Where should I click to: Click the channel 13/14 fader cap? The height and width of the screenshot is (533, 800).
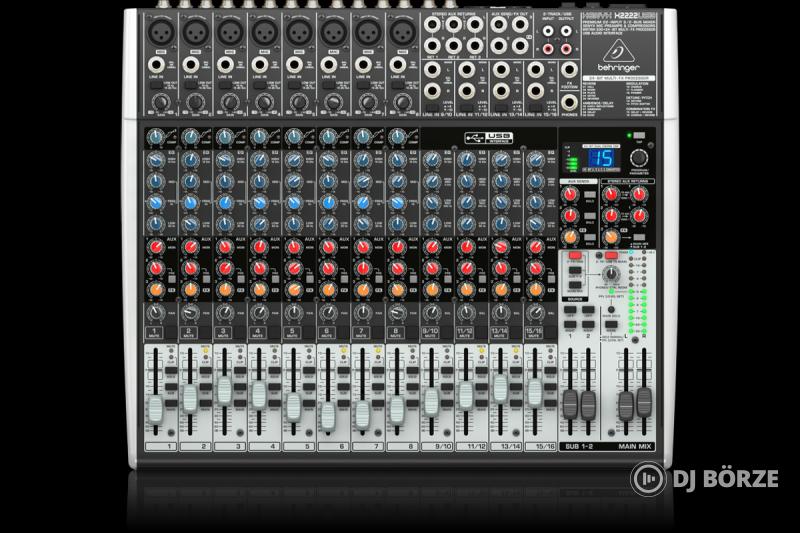point(501,388)
